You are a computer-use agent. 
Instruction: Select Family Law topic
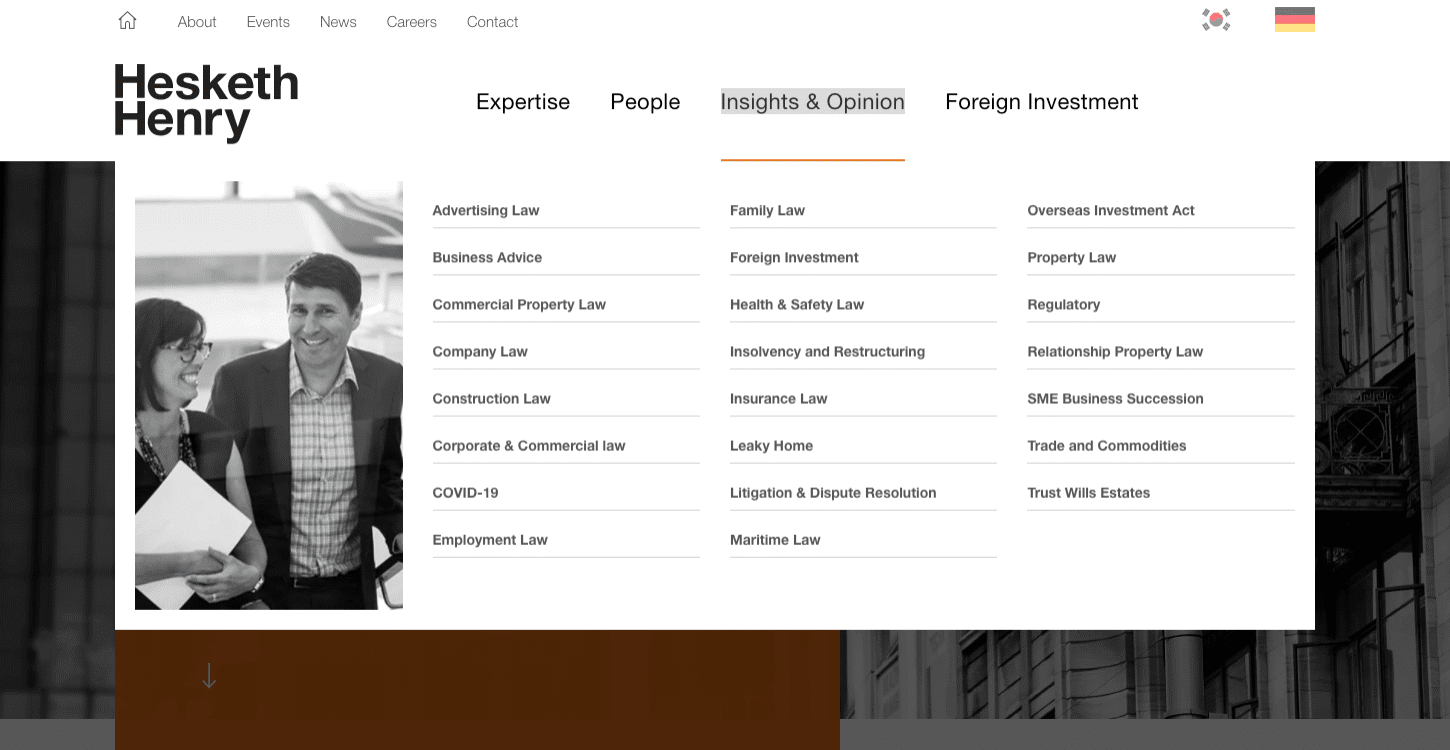click(x=767, y=210)
